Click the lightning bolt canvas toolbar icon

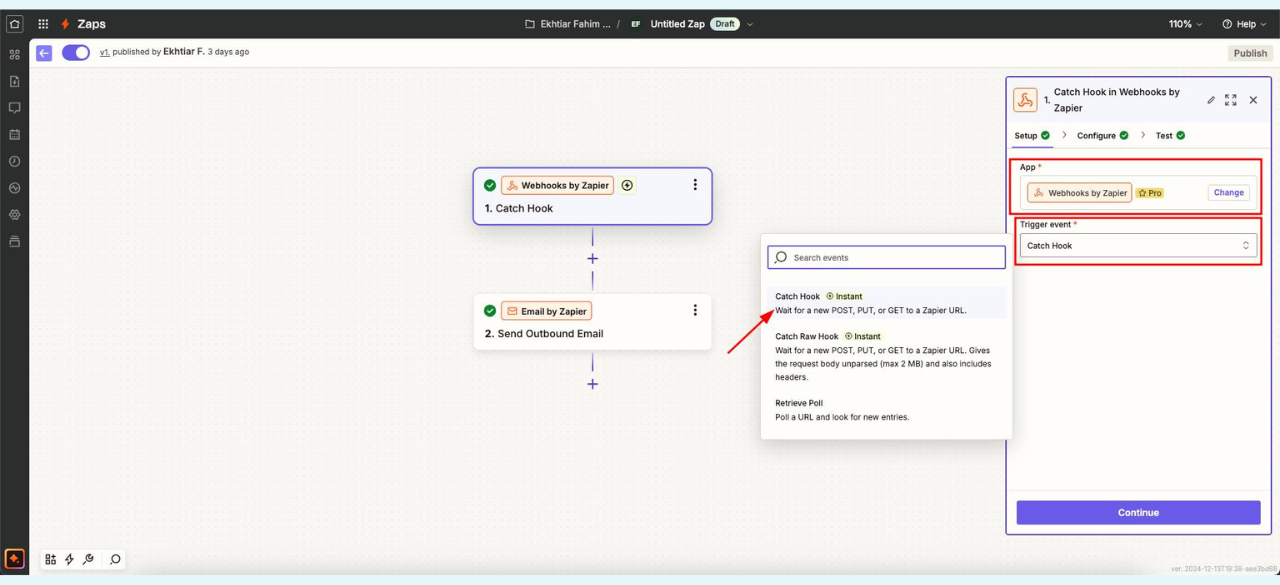pyautogui.click(x=69, y=559)
